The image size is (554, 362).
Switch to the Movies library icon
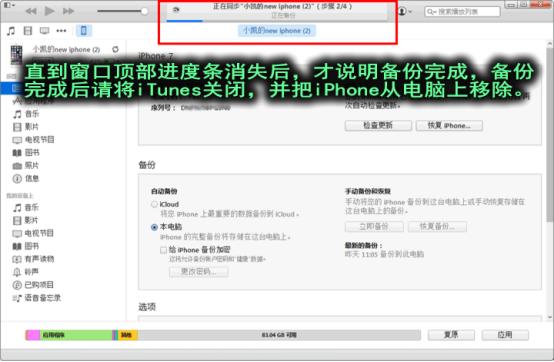coord(28,31)
